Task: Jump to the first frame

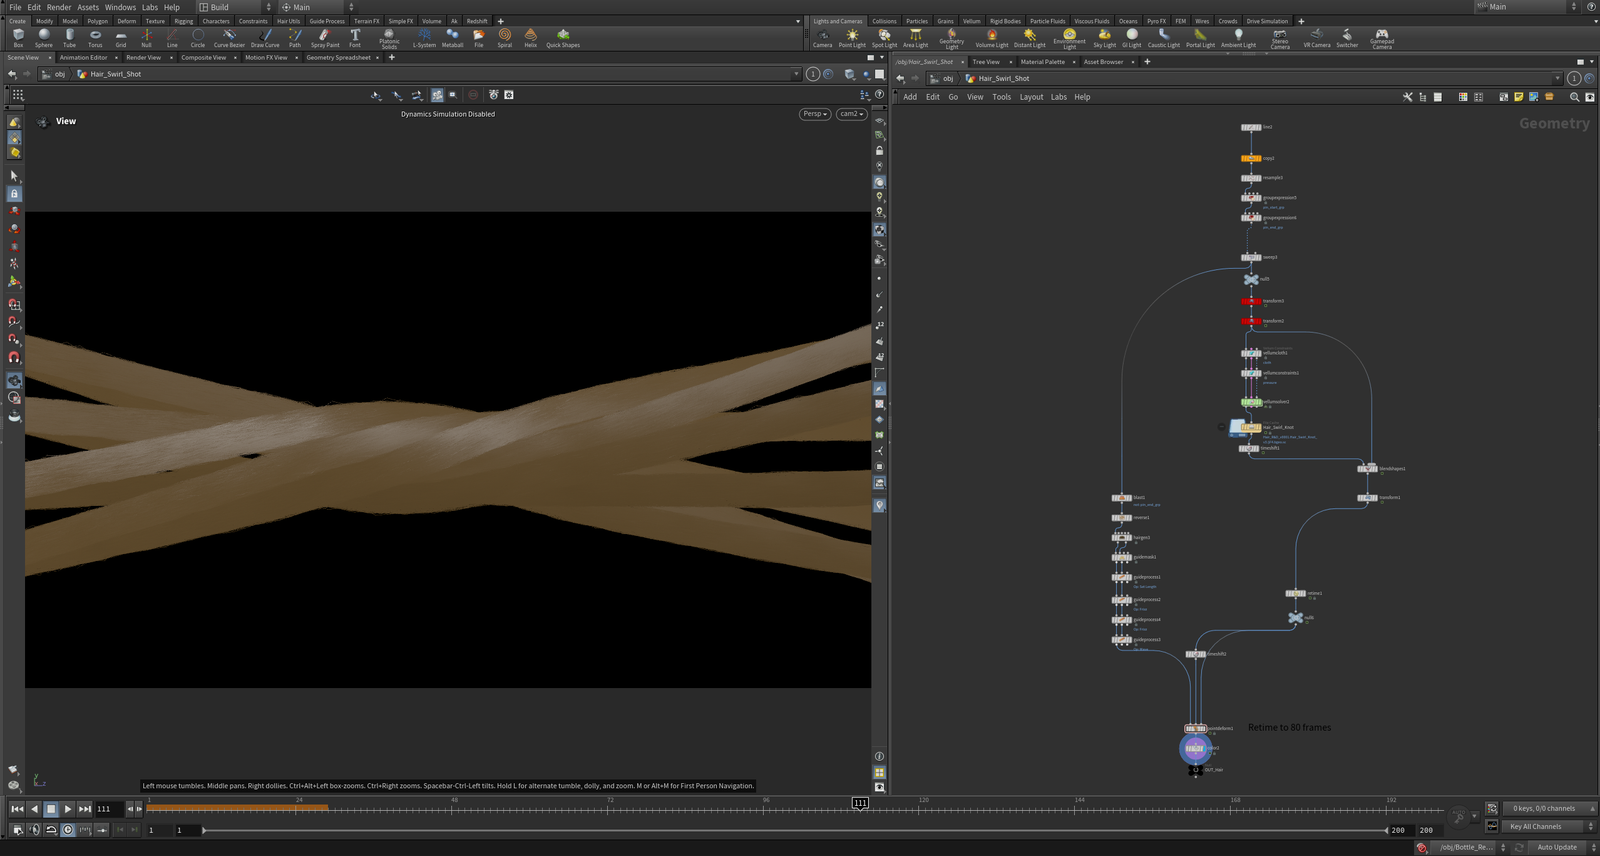Action: [17, 809]
